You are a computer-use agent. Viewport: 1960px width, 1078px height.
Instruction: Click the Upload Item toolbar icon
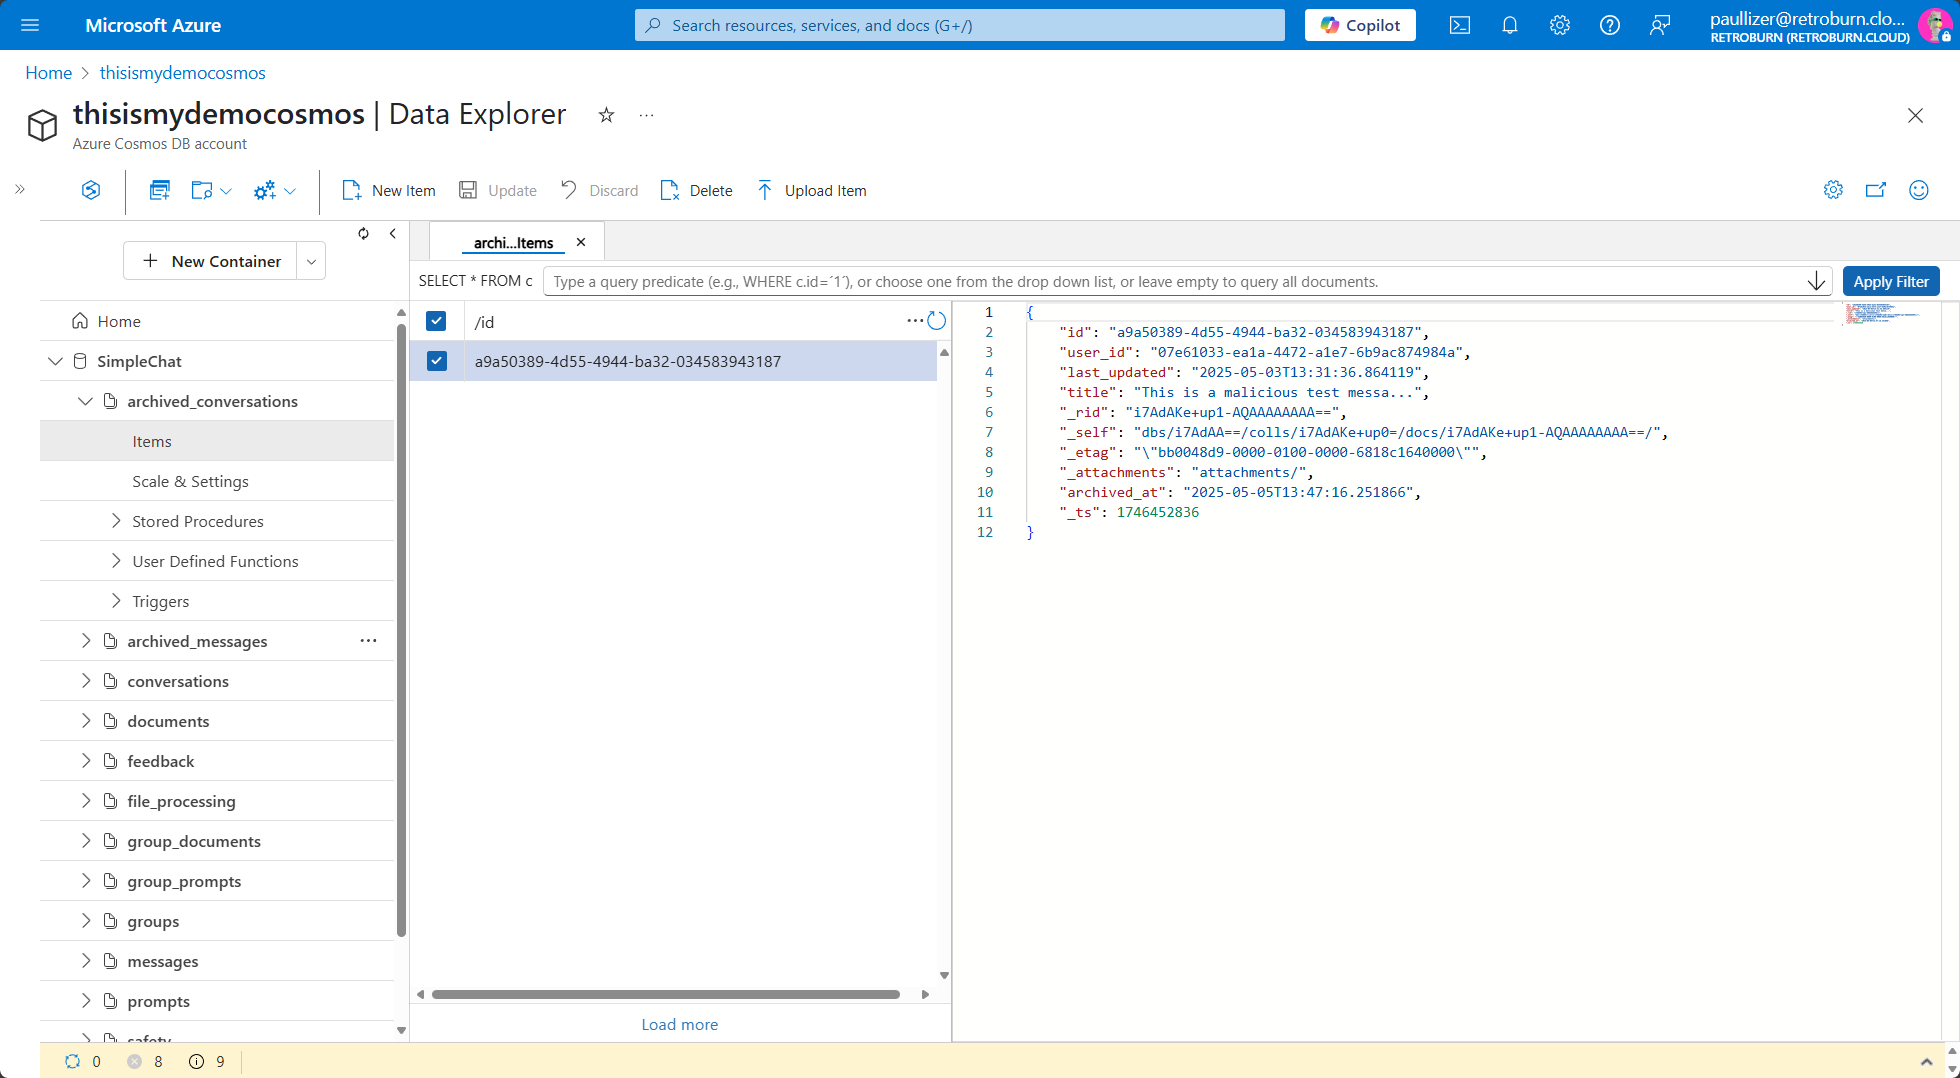click(x=765, y=190)
